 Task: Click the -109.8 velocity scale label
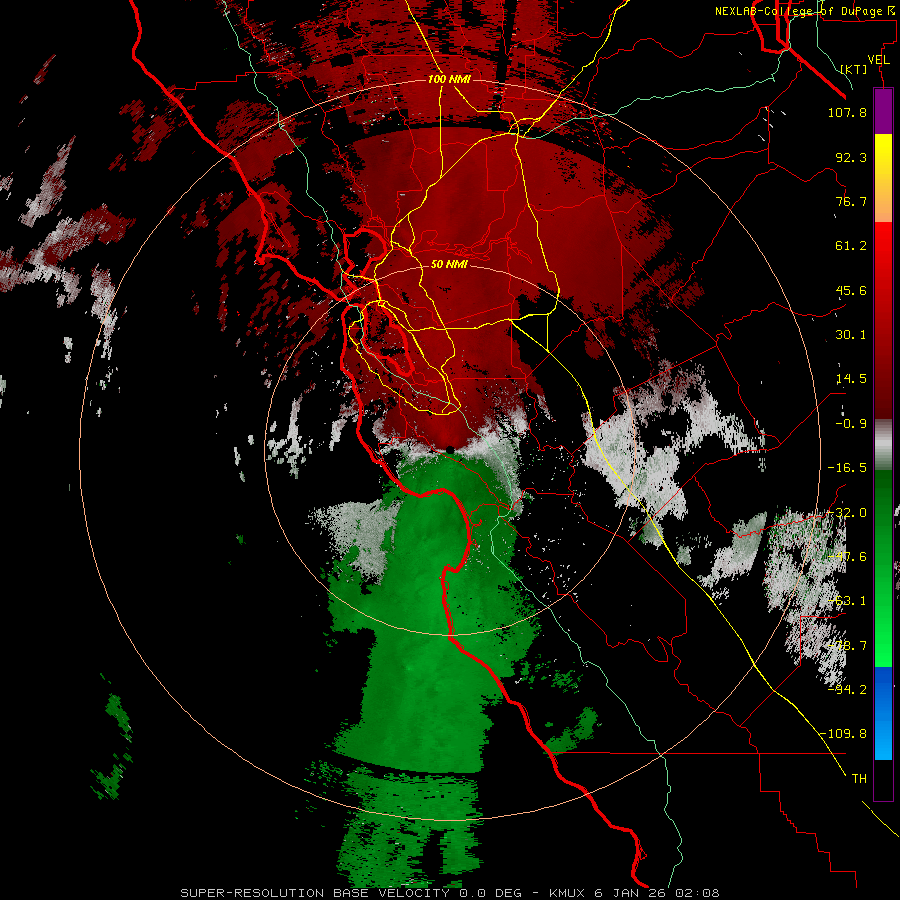coord(844,734)
